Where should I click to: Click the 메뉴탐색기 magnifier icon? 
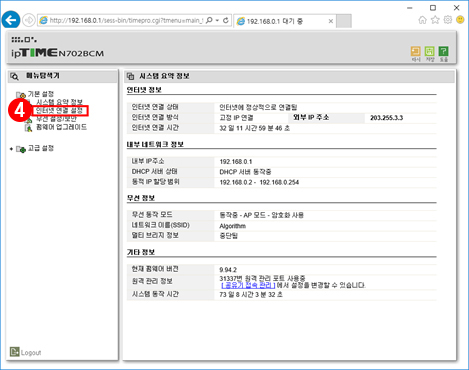[x=14, y=77]
